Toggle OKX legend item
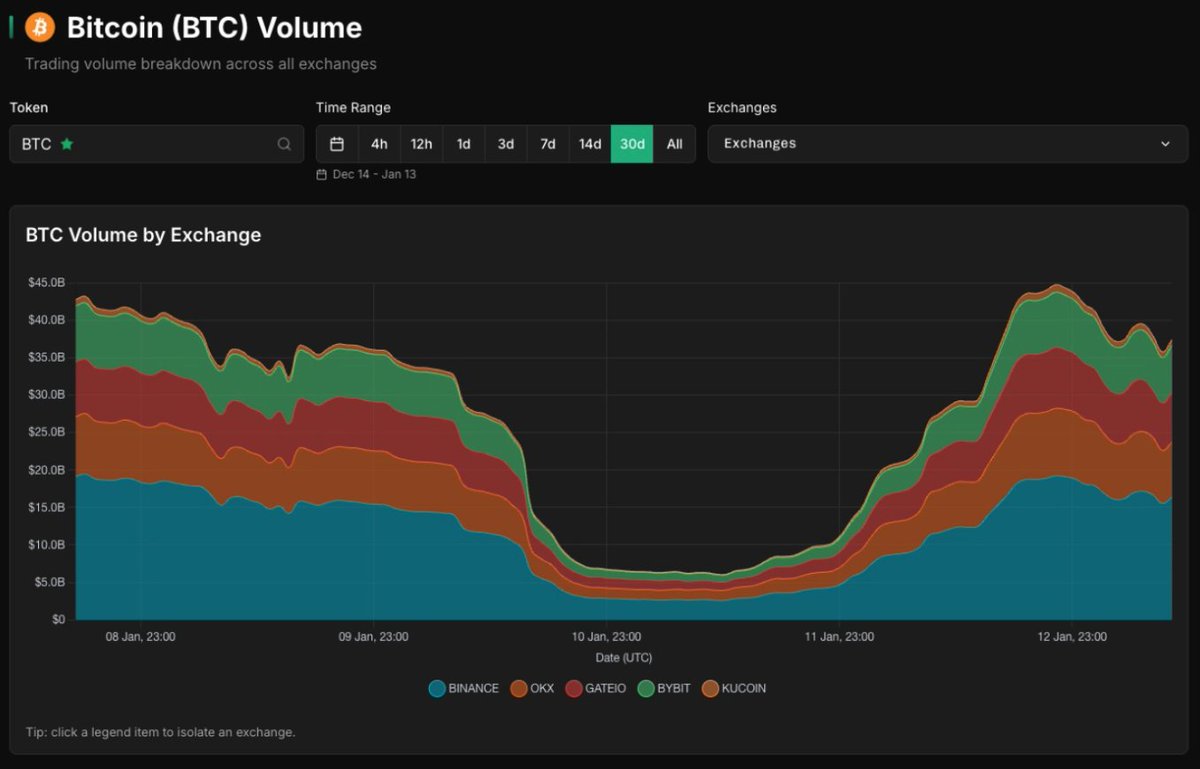Screen dimensions: 1200x769 532,688
